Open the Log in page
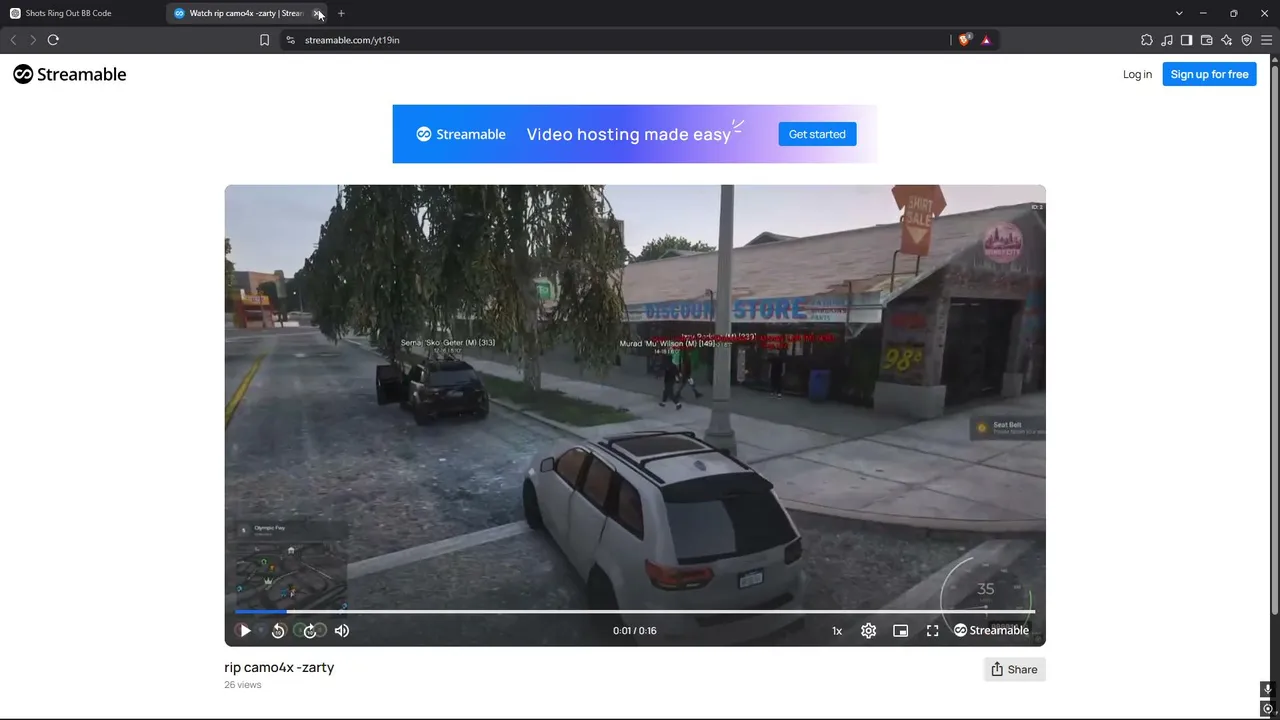The height and width of the screenshot is (720, 1280). 1137,74
